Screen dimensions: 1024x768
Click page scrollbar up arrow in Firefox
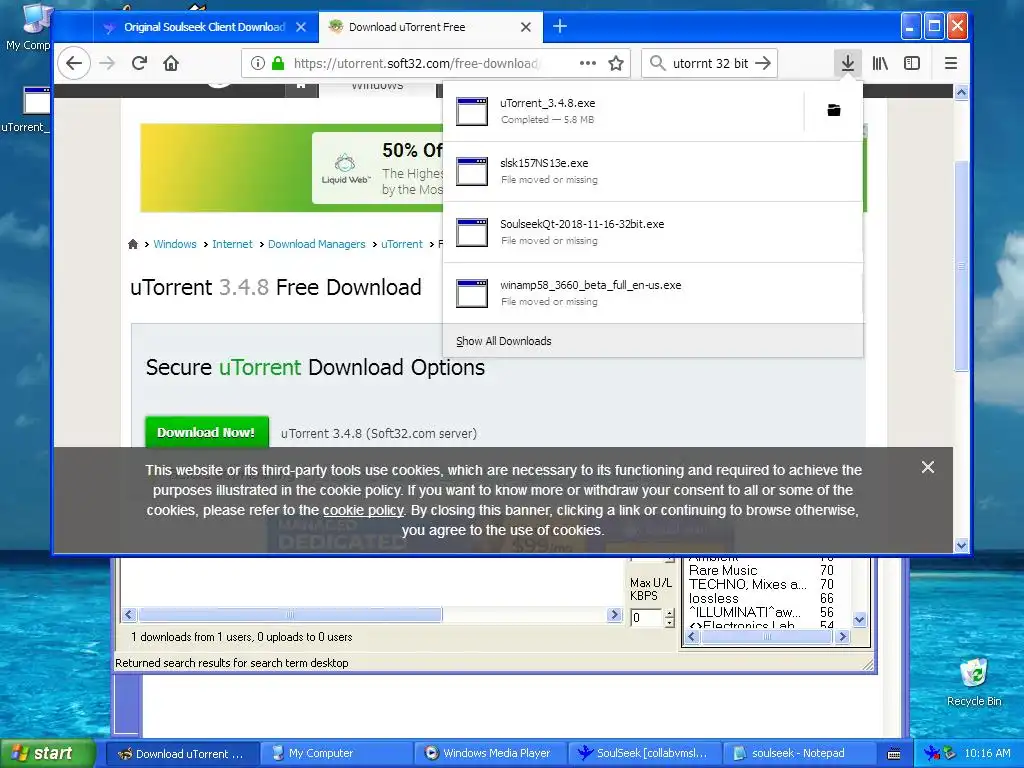(x=961, y=92)
